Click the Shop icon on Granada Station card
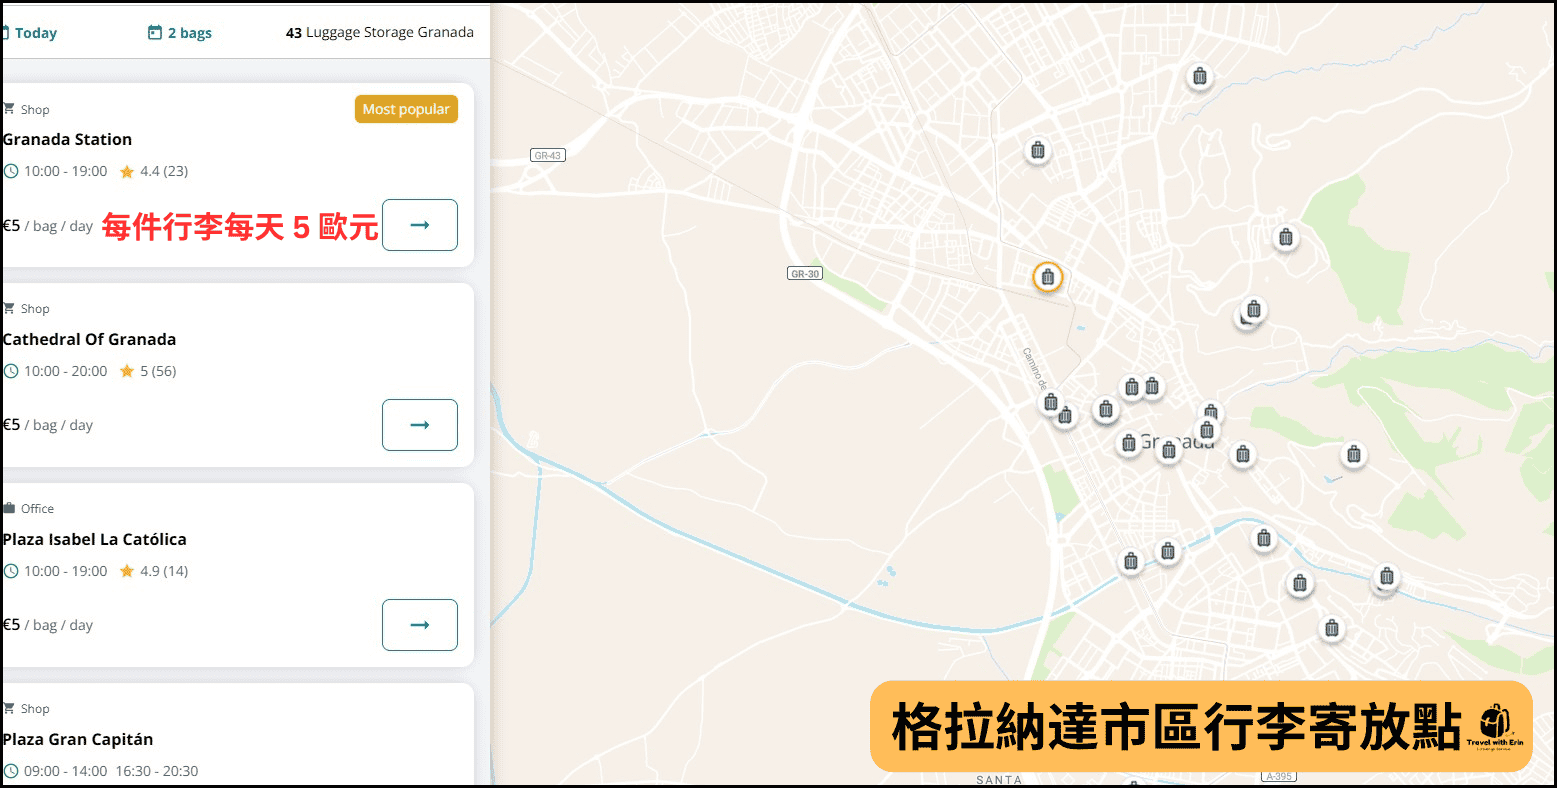The image size is (1557, 788). 9,108
